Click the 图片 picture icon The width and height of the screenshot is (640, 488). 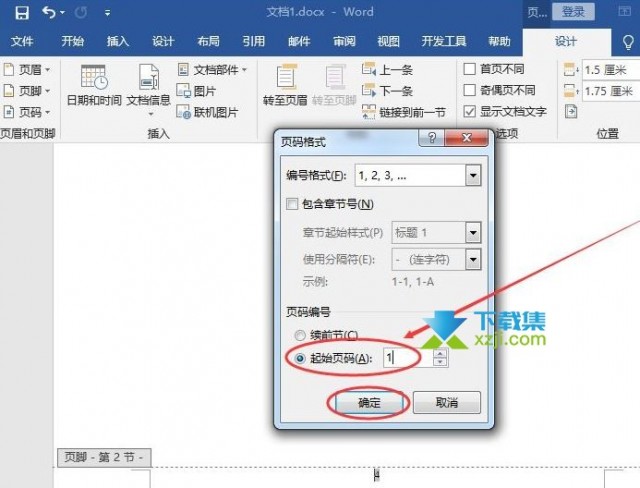(184, 91)
